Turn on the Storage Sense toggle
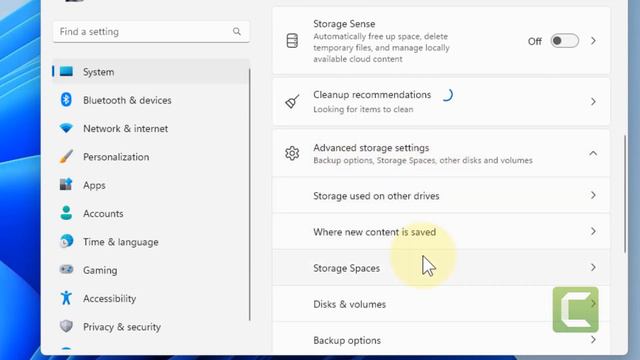 564,41
